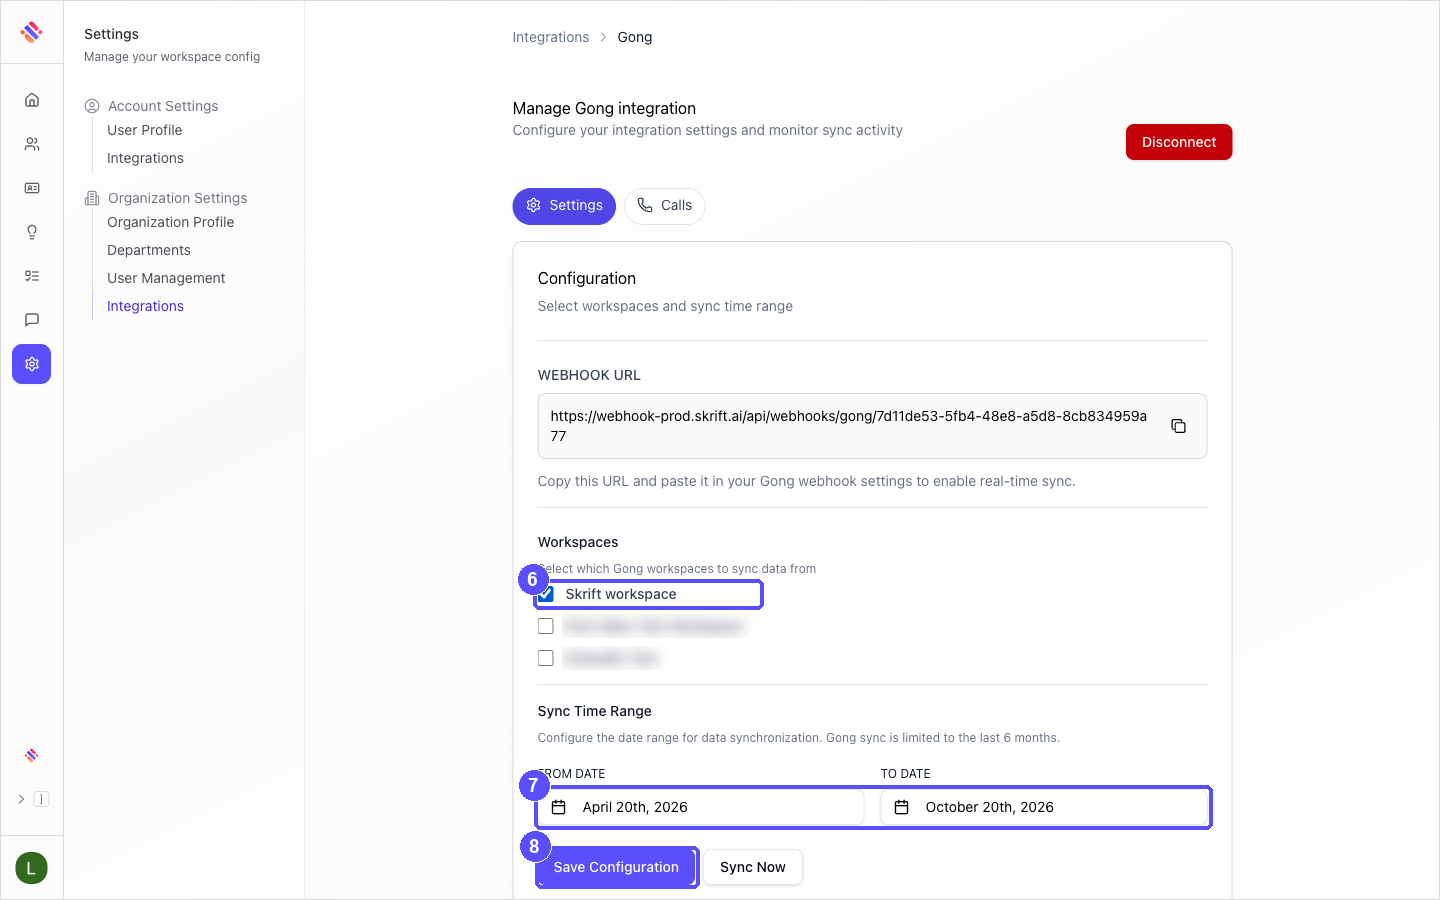Switch to the Calls tab
Screen dimensions: 1440x900
click(665, 206)
